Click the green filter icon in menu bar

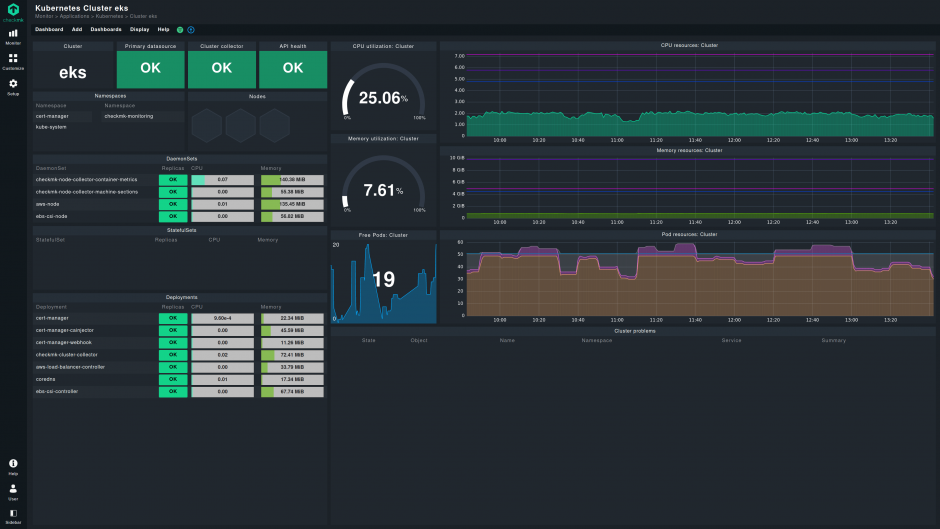pos(180,30)
